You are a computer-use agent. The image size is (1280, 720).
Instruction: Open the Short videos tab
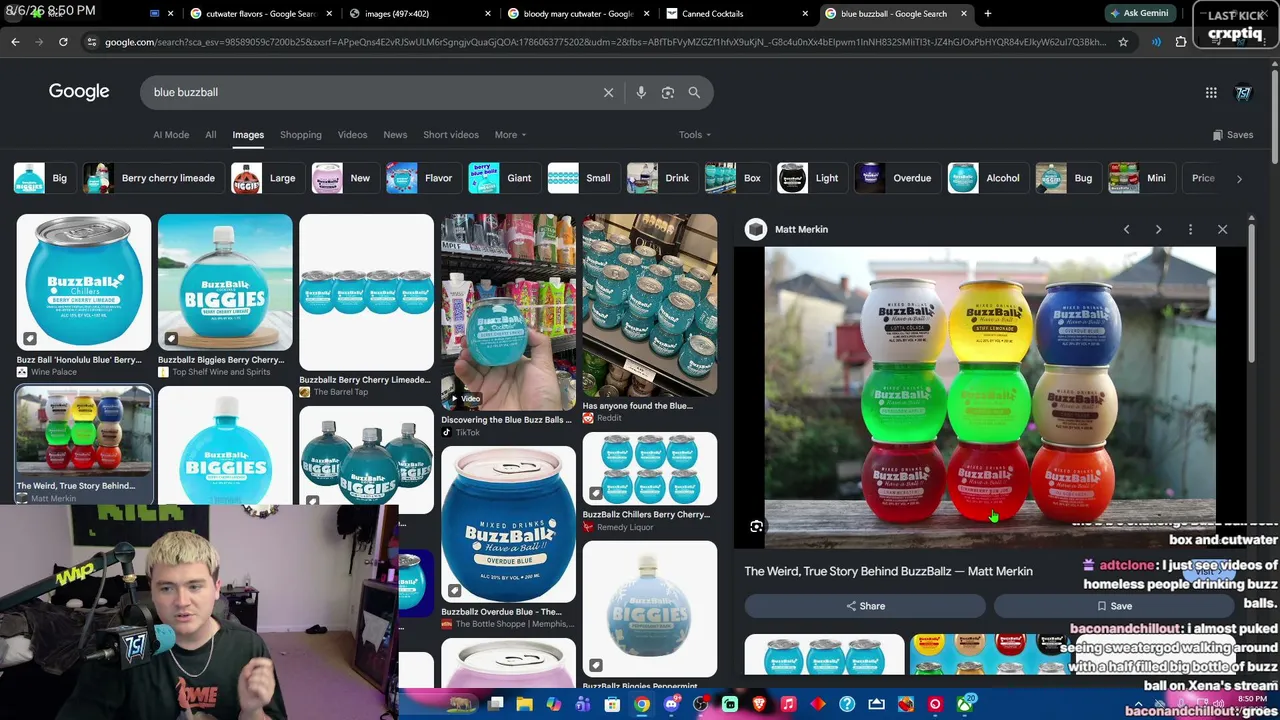tap(451, 135)
